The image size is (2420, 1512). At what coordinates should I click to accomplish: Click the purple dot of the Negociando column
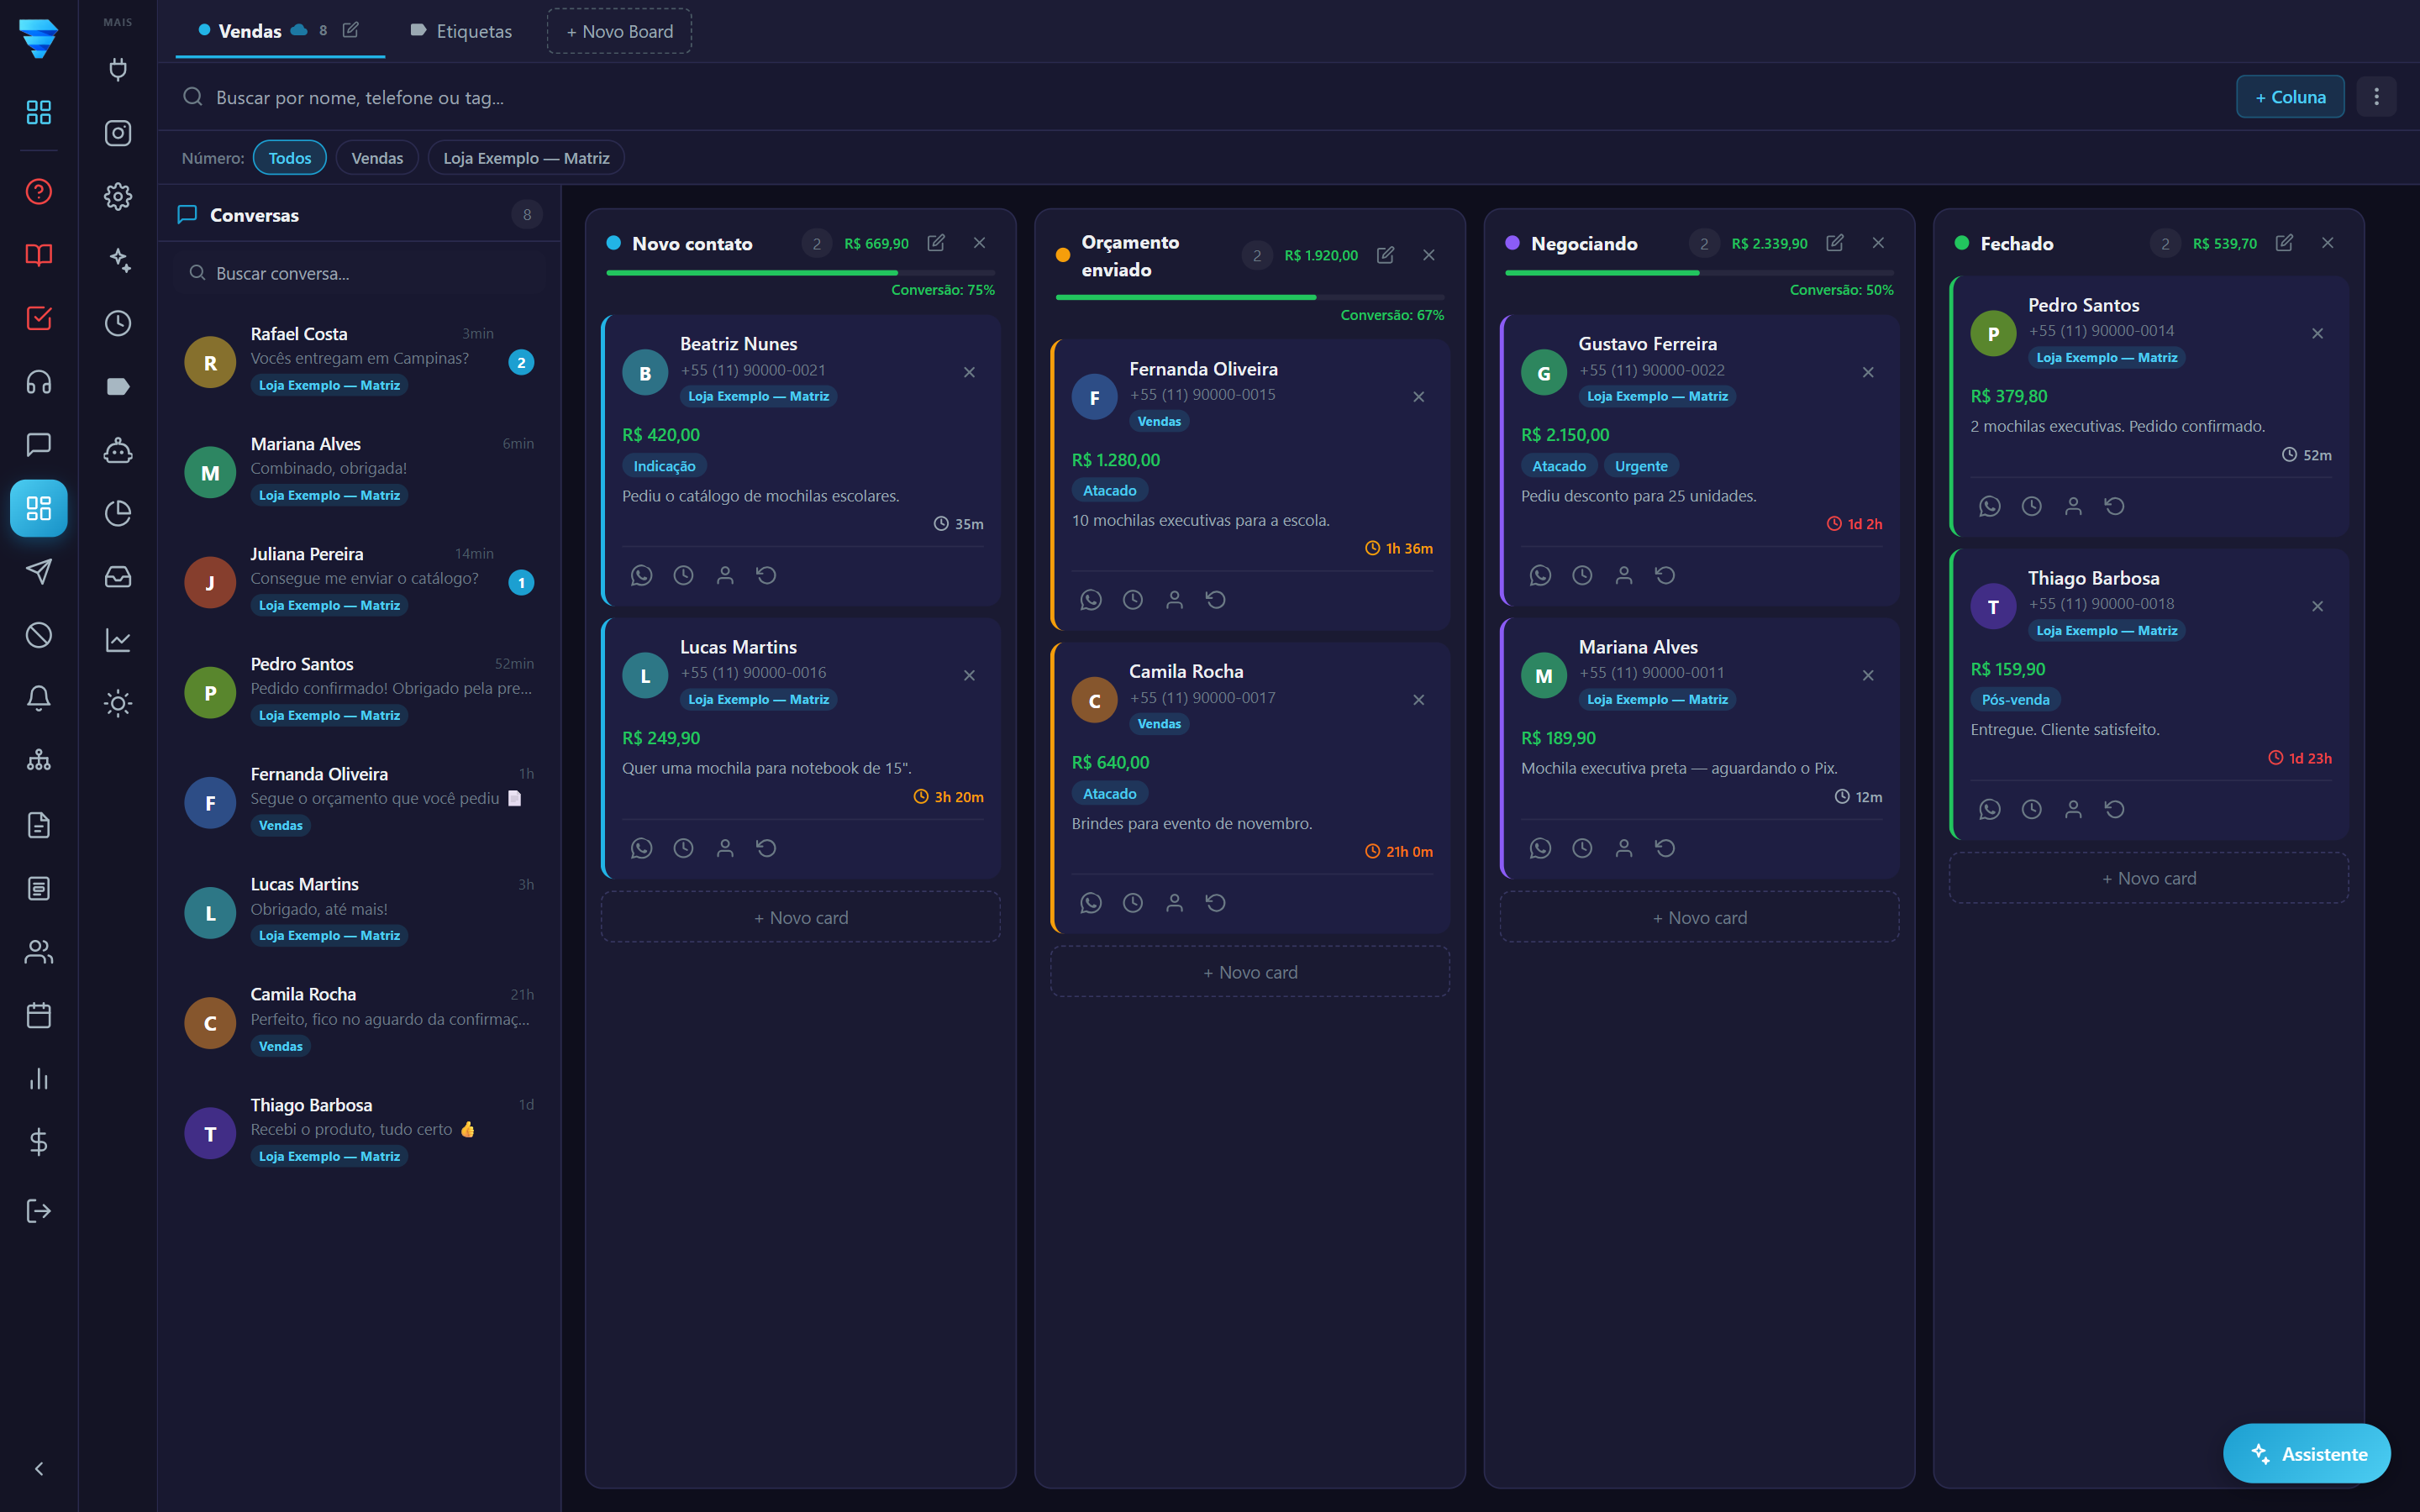coord(1512,243)
